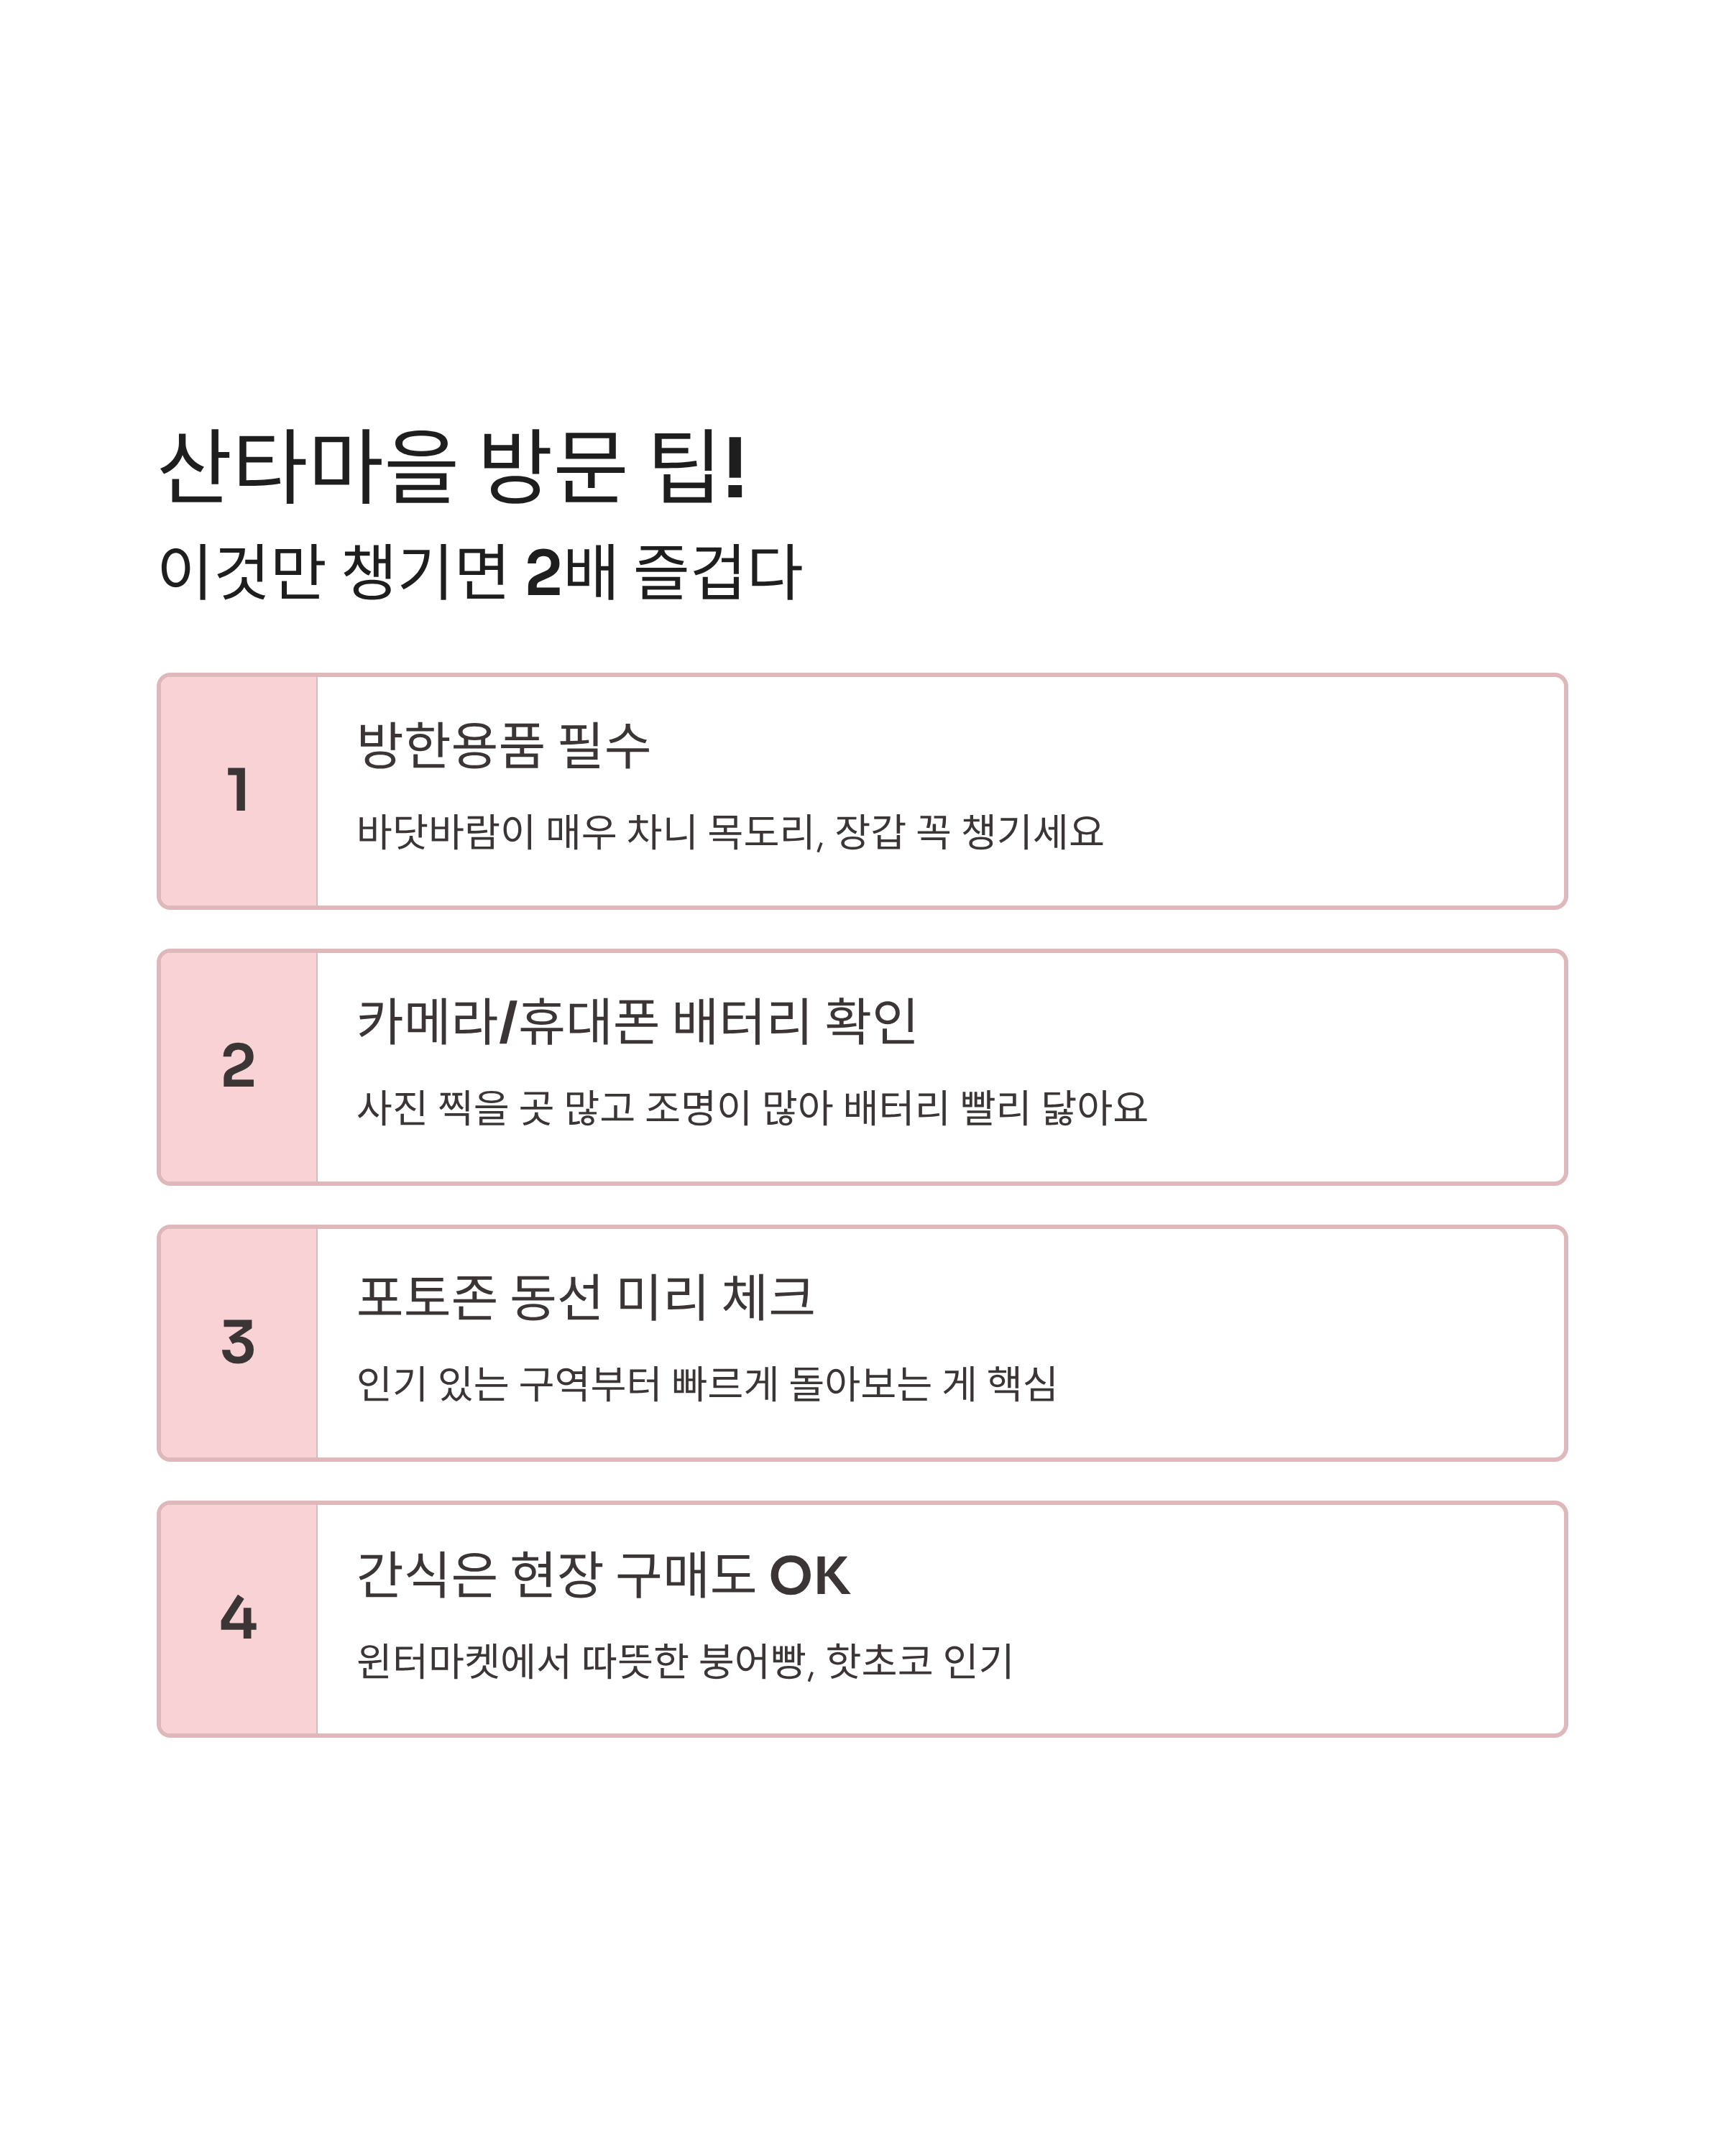Click the pink number 4 badge
The height and width of the screenshot is (2156, 1725).
[238, 1619]
